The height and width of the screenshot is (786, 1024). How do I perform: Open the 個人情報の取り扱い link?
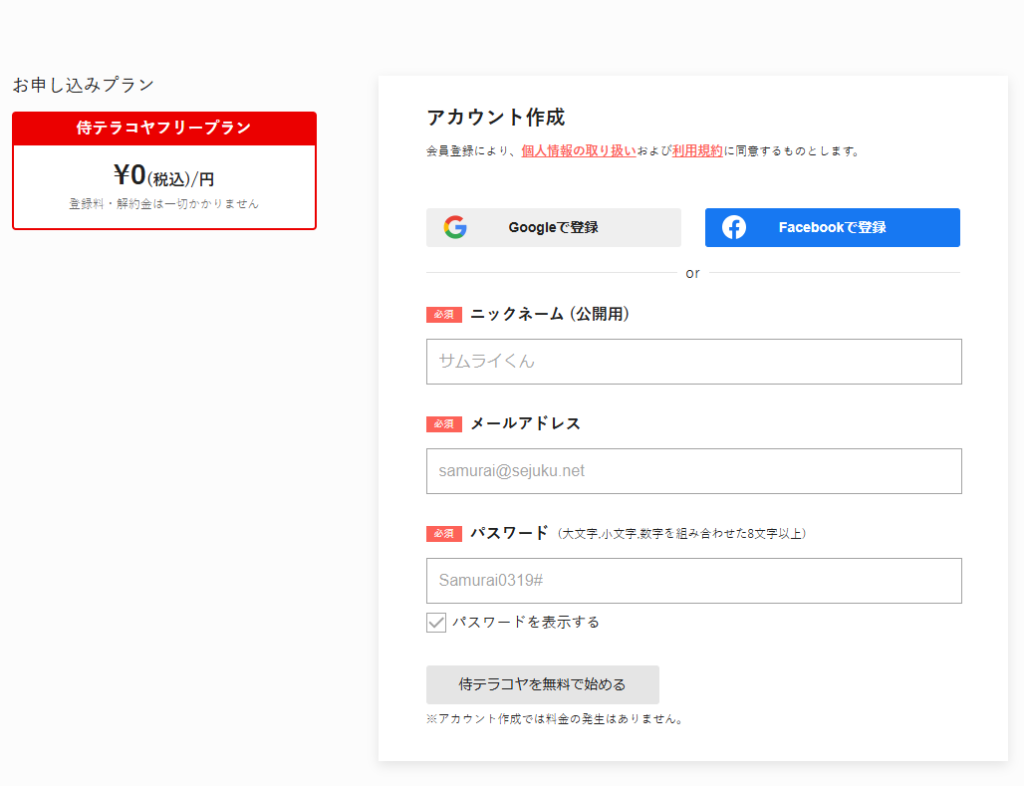(578, 151)
